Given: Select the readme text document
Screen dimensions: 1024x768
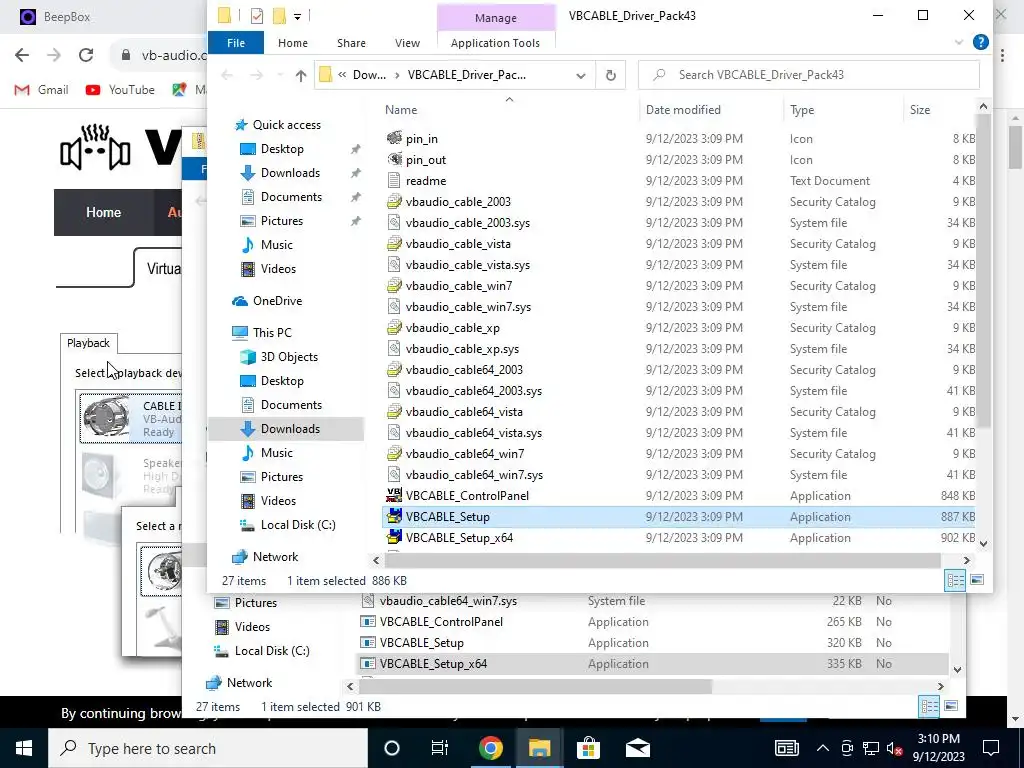Looking at the screenshot, I should point(426,181).
